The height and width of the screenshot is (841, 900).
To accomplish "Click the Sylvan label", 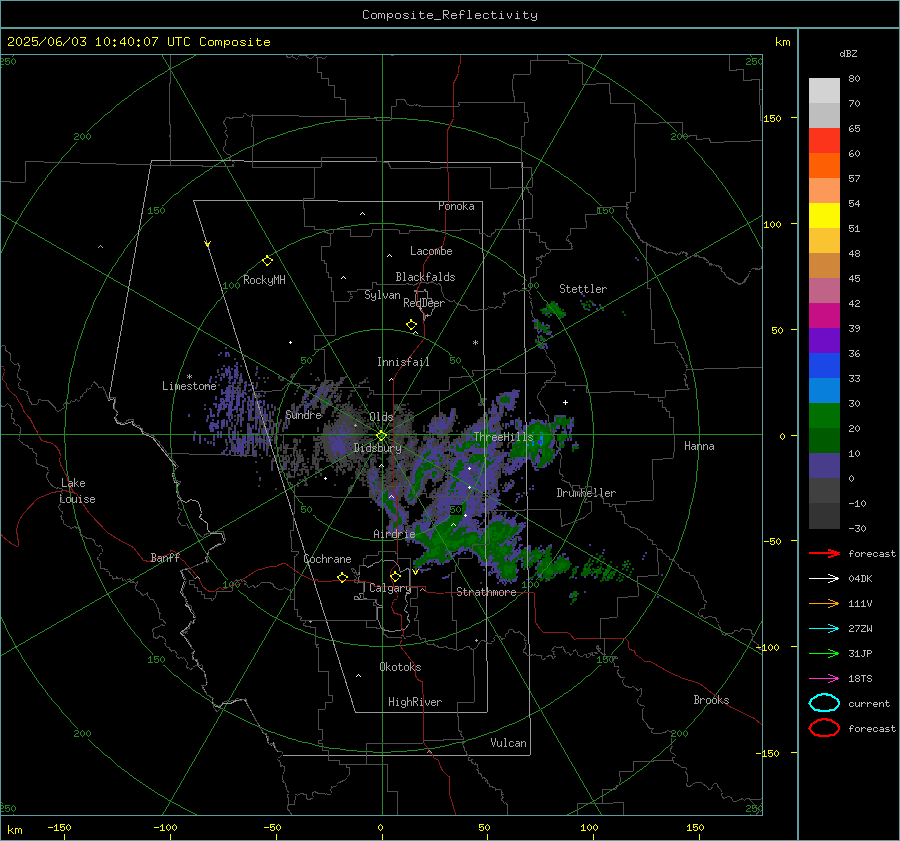I will tap(382, 295).
